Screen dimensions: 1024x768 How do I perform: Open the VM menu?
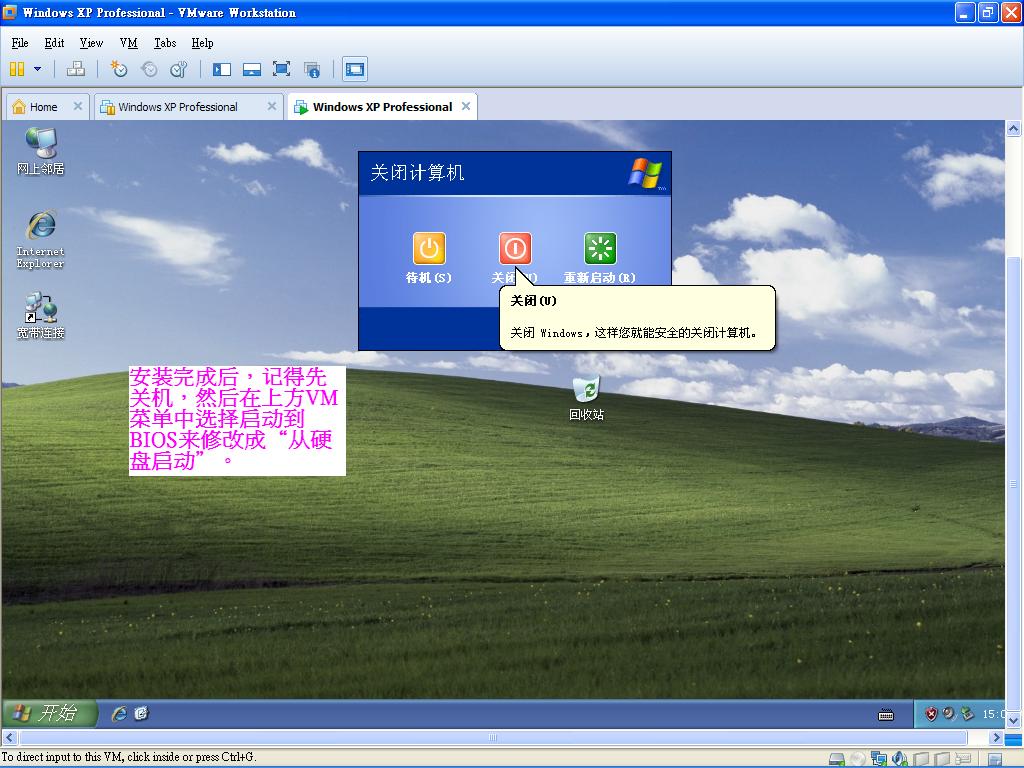[129, 43]
